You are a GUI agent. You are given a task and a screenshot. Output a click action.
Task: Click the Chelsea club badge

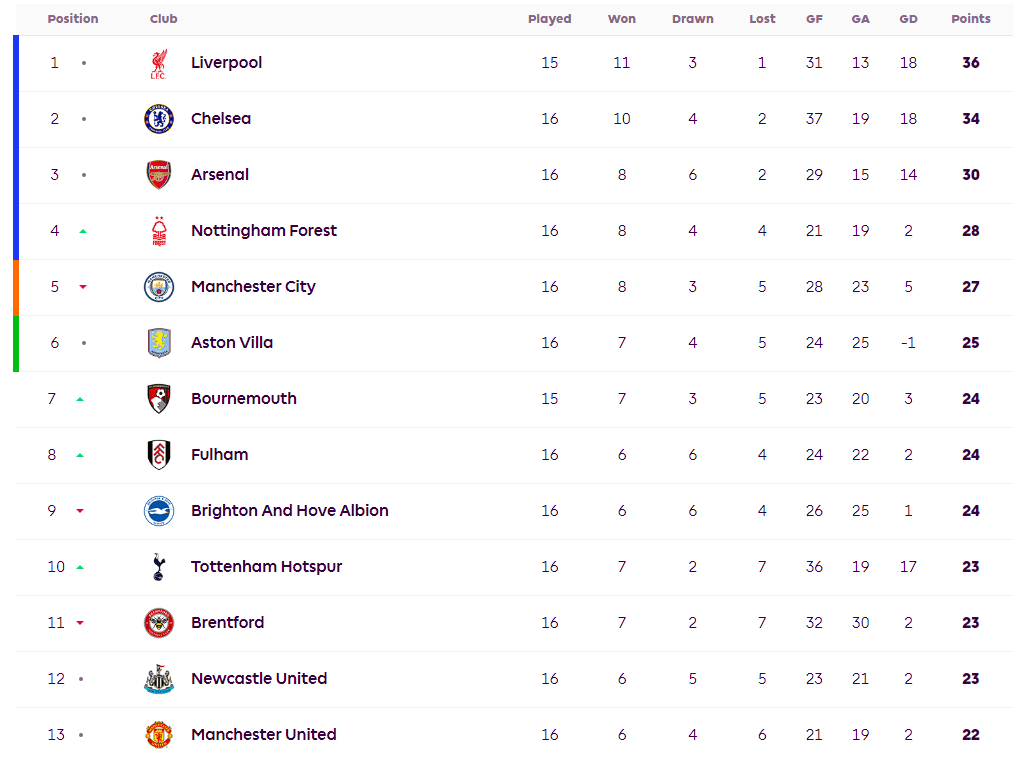[158, 119]
